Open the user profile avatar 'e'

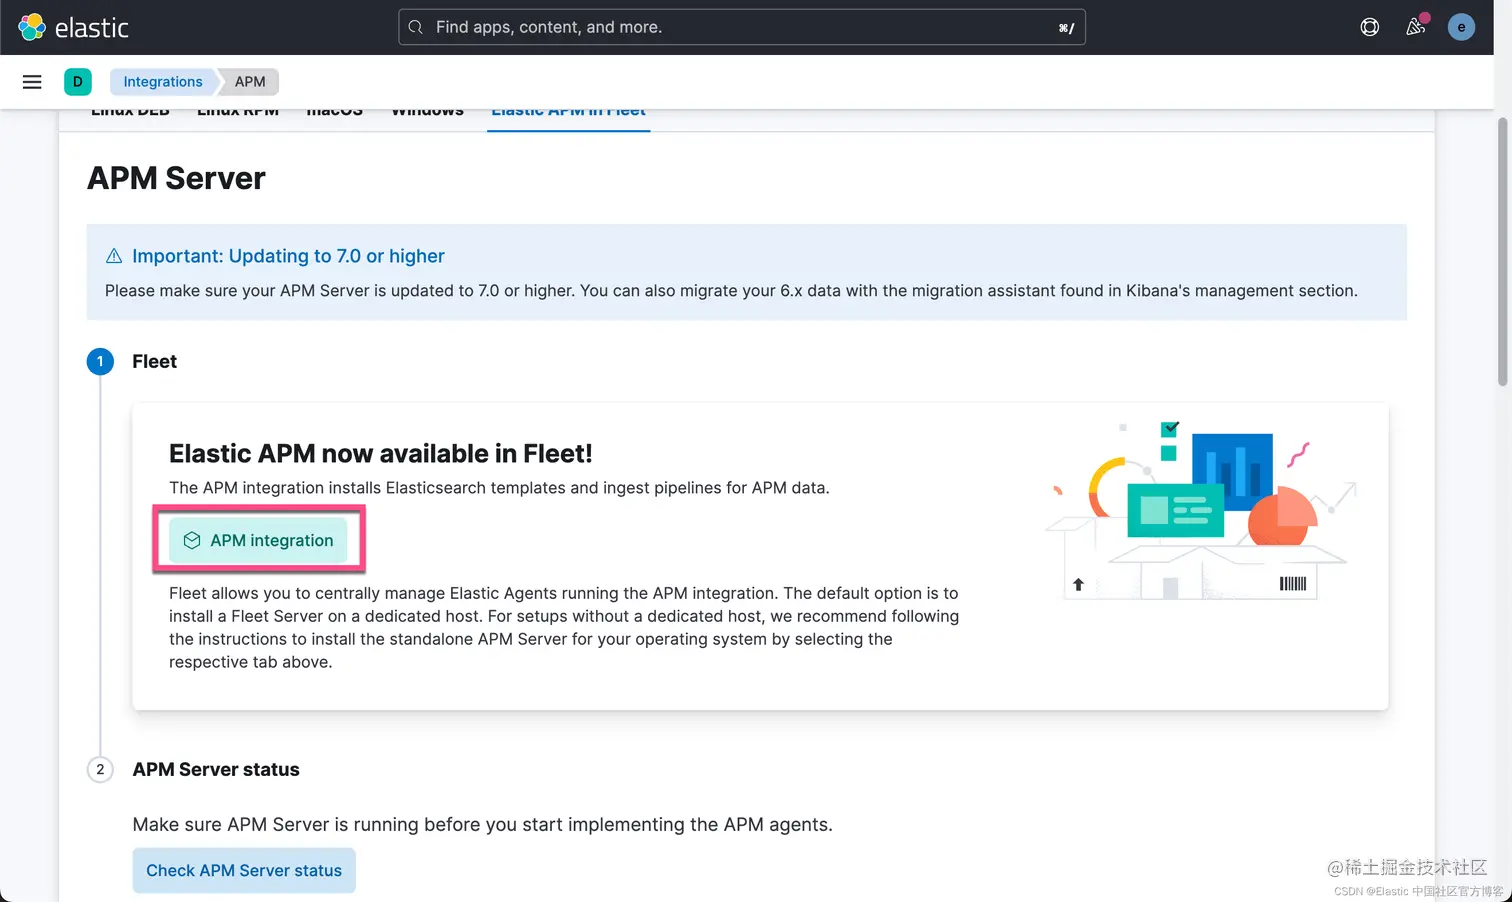pos(1461,27)
